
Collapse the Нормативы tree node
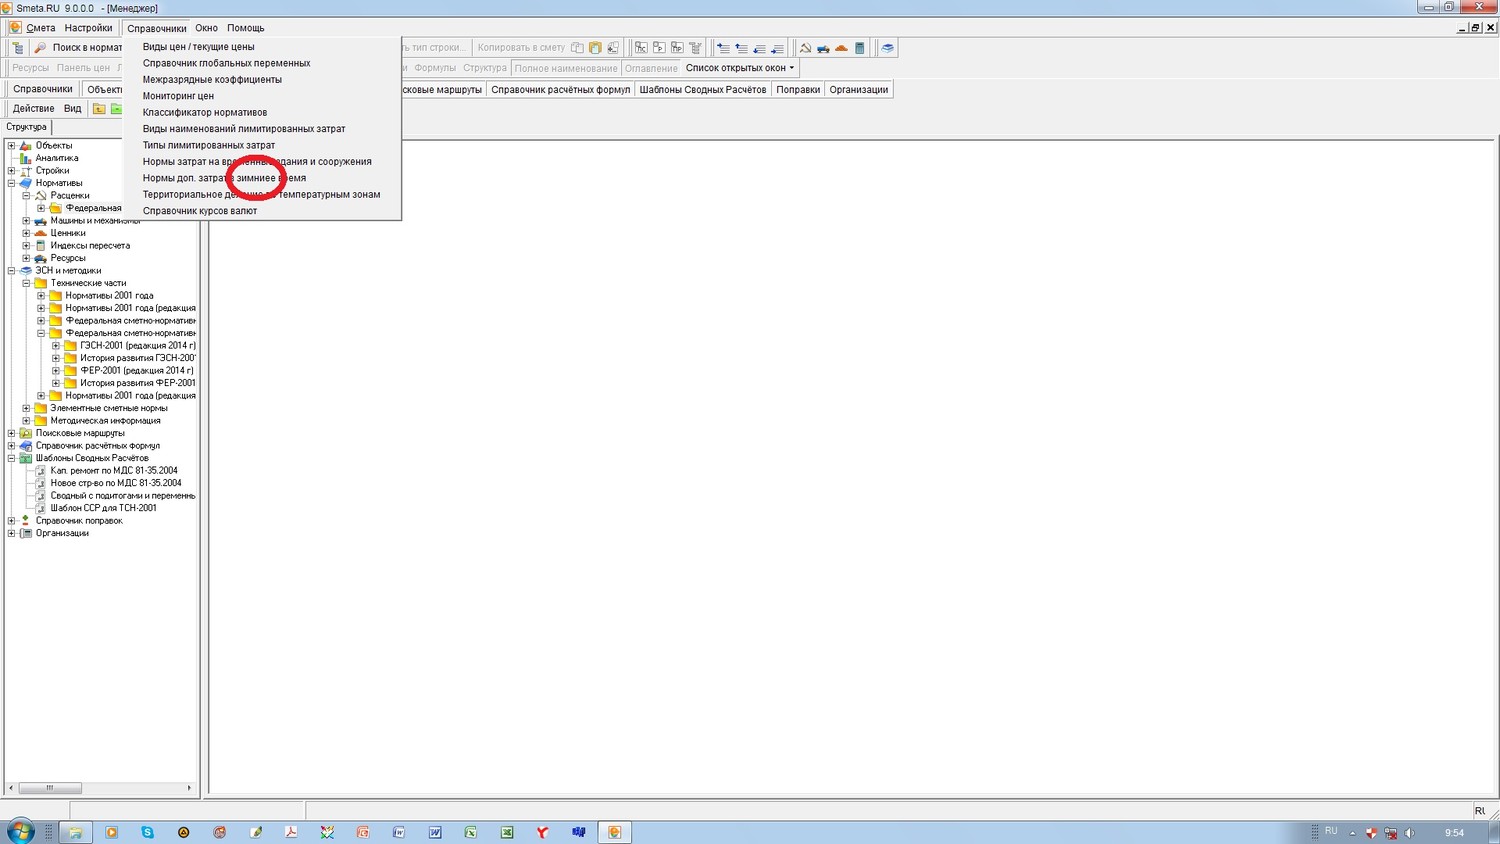(x=12, y=183)
